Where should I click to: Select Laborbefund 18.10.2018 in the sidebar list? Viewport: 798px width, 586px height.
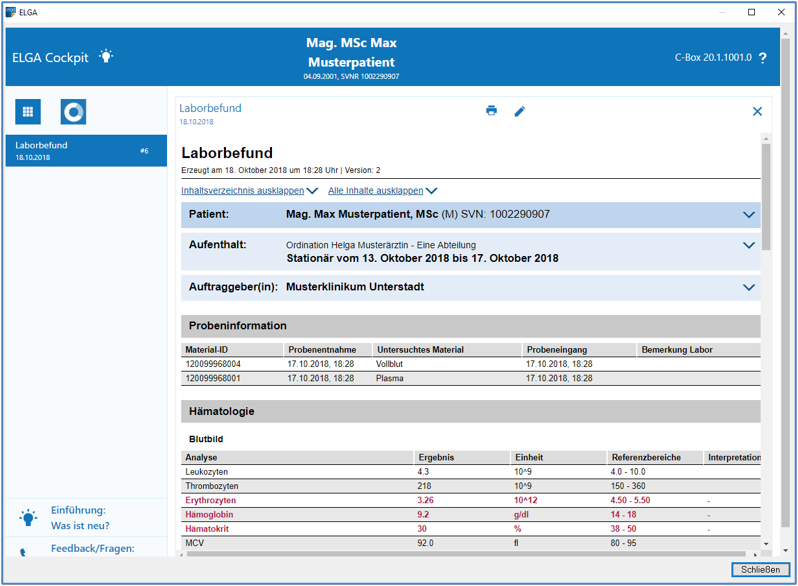coord(86,151)
